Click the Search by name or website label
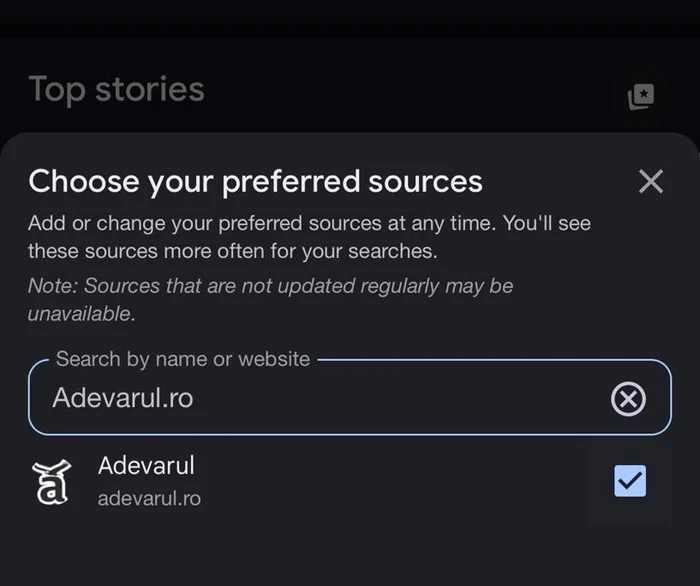This screenshot has width=700, height=586. (x=183, y=359)
